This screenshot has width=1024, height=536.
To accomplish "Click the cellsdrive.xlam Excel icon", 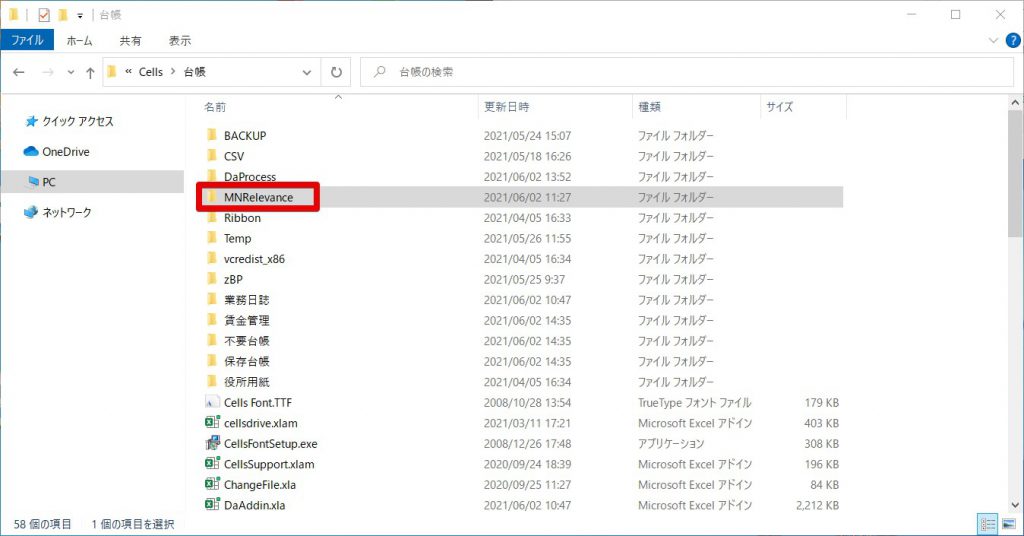I will pyautogui.click(x=212, y=423).
